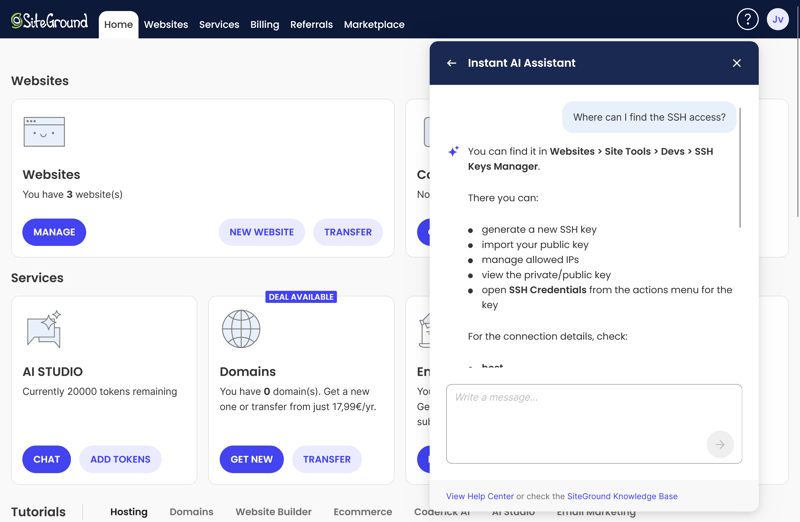
Task: Click the 'import your public key' bullet
Action: pos(535,245)
